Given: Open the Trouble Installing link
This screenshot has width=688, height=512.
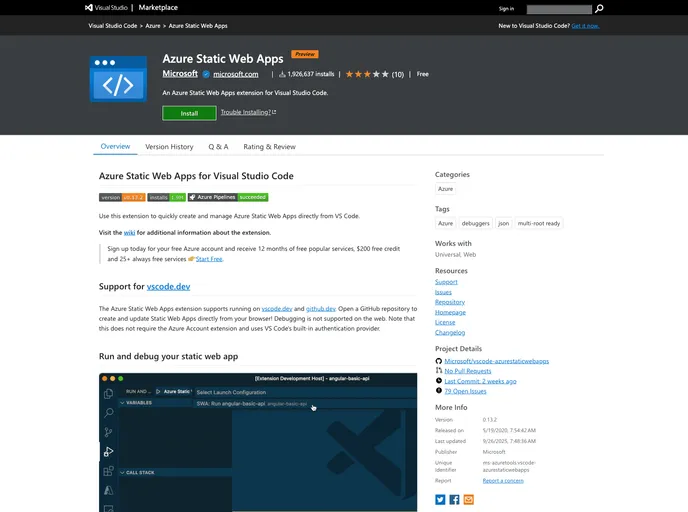Looking at the screenshot, I should pos(248,113).
